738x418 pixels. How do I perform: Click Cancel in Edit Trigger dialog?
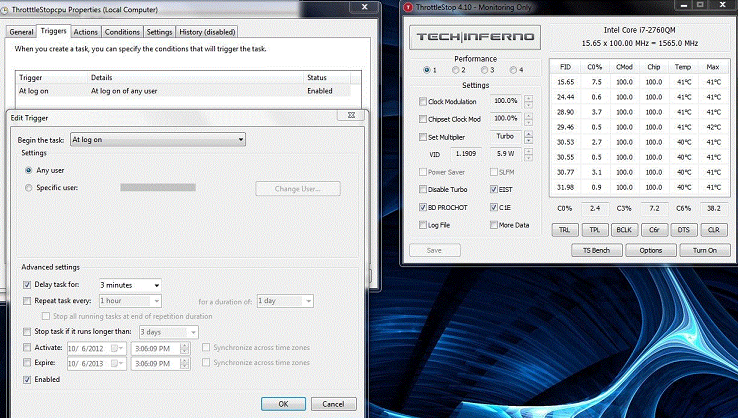click(x=333, y=404)
